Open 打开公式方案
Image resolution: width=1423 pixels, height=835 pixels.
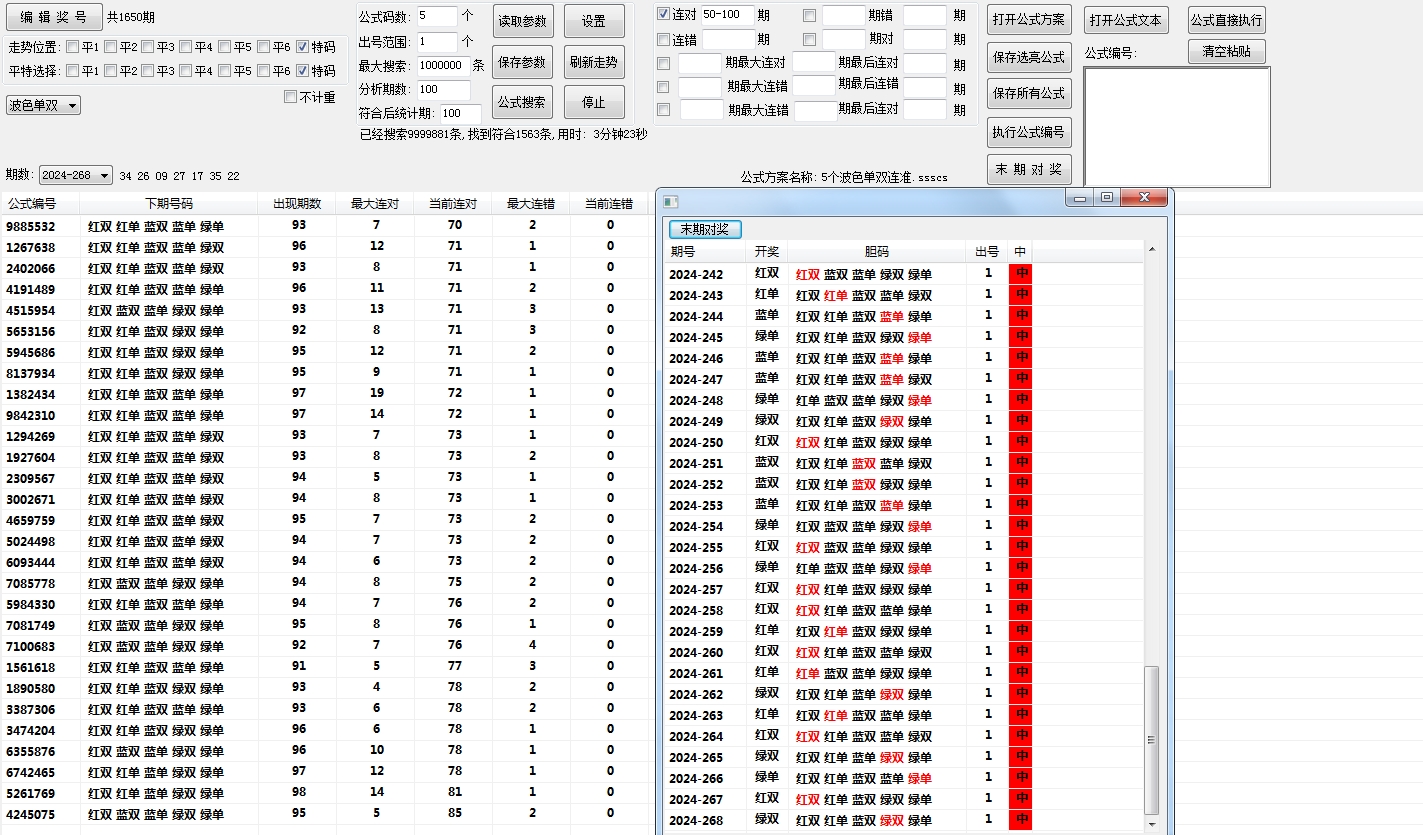coord(1028,20)
